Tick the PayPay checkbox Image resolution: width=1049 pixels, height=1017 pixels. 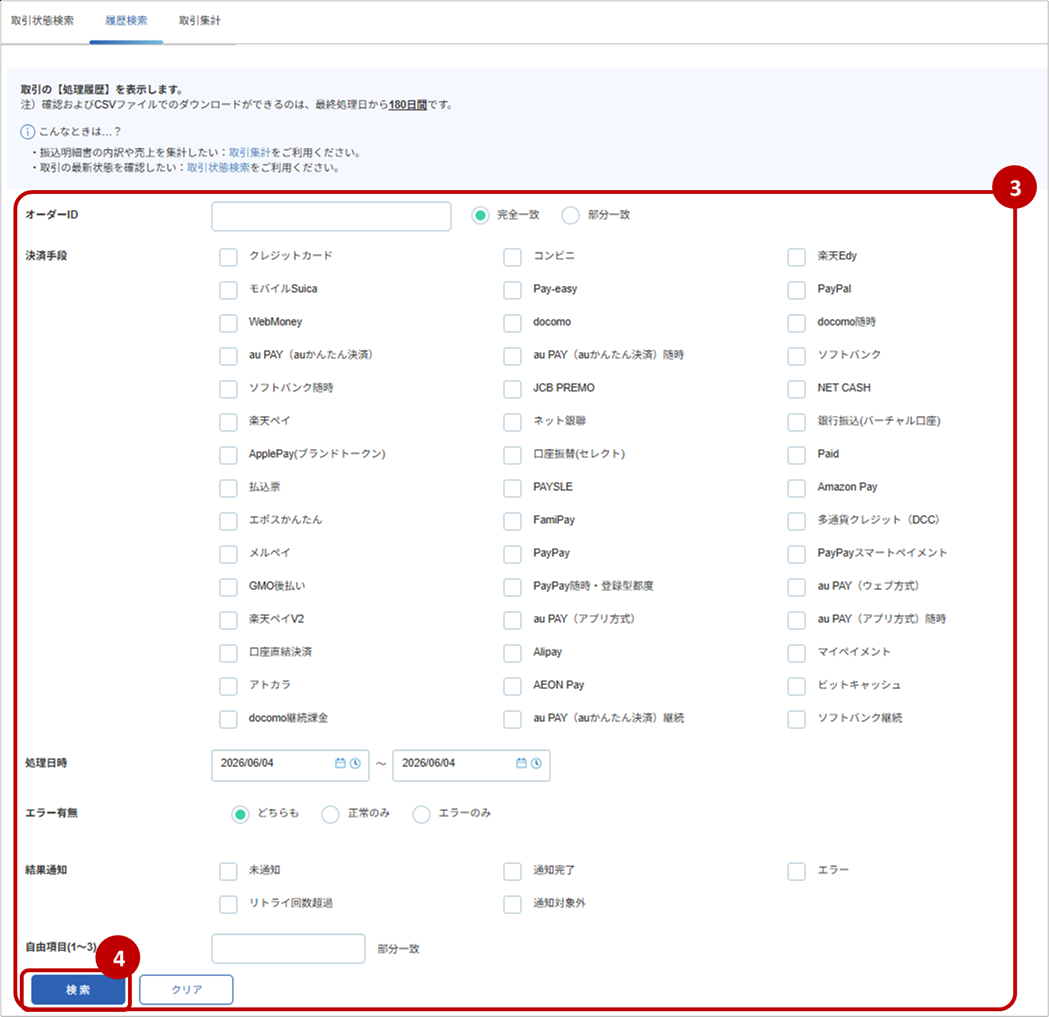[512, 554]
